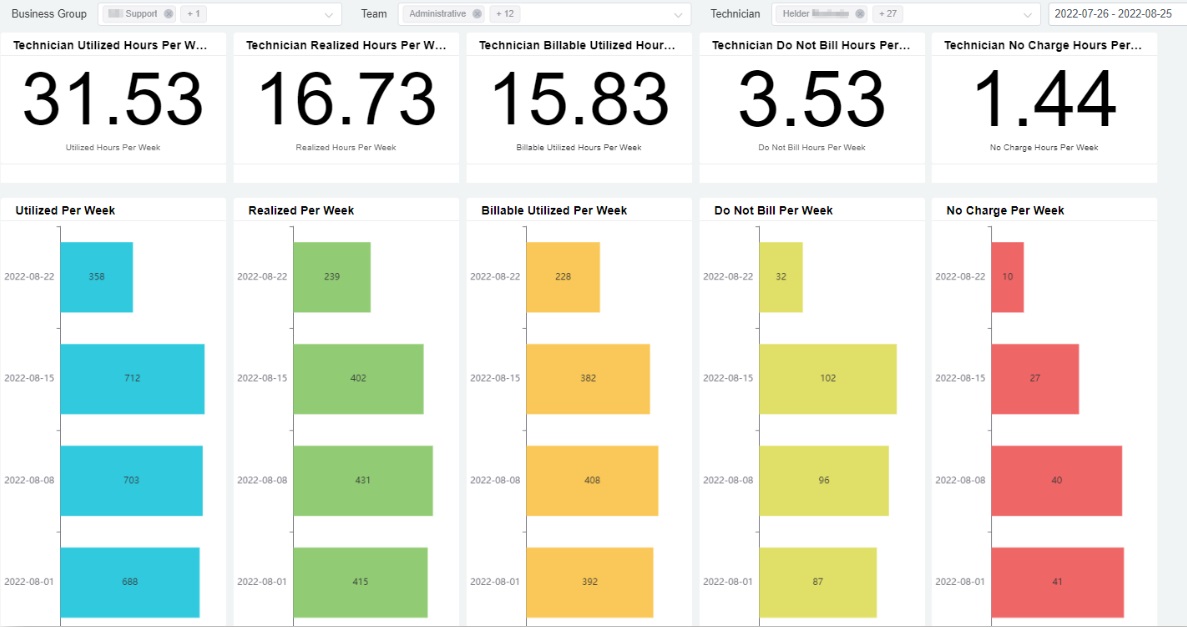
Task: Select the 31.53 Utilized Hours KPI card
Action: (x=113, y=97)
